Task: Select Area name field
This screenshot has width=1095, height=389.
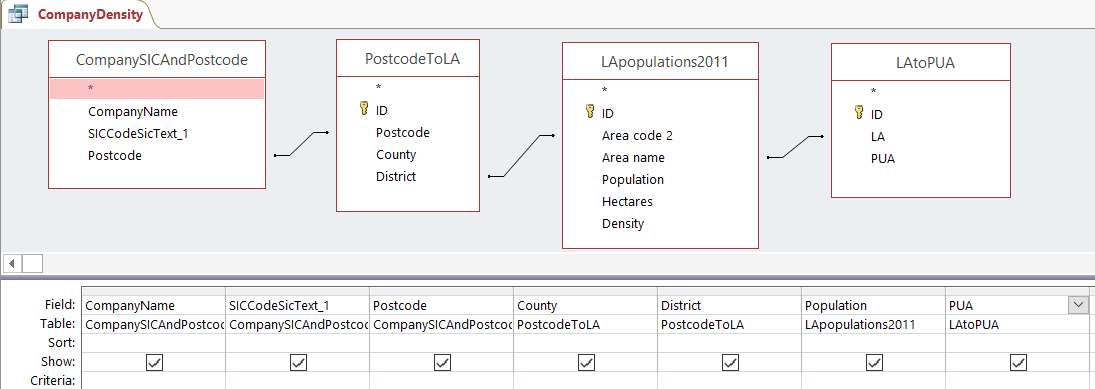Action: click(x=633, y=157)
